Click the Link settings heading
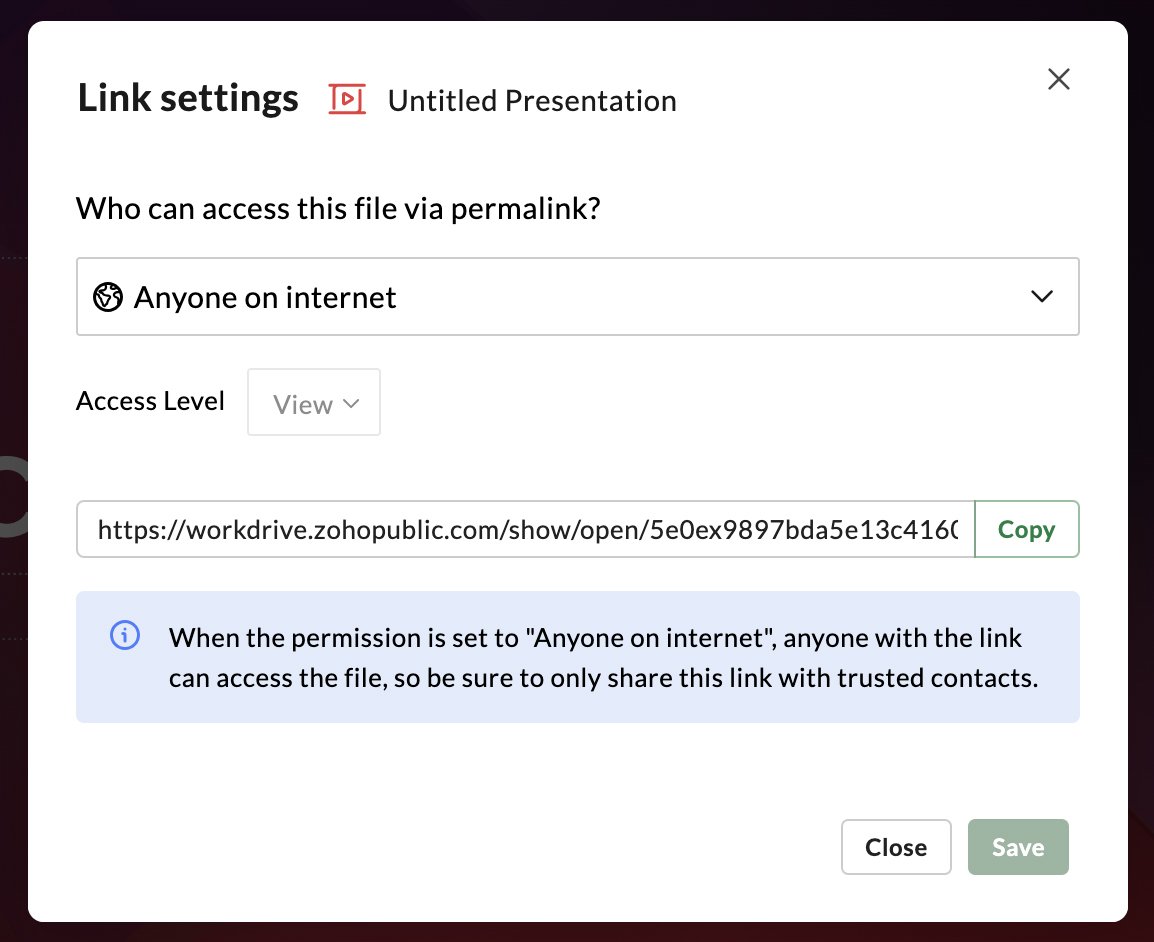 coord(188,99)
